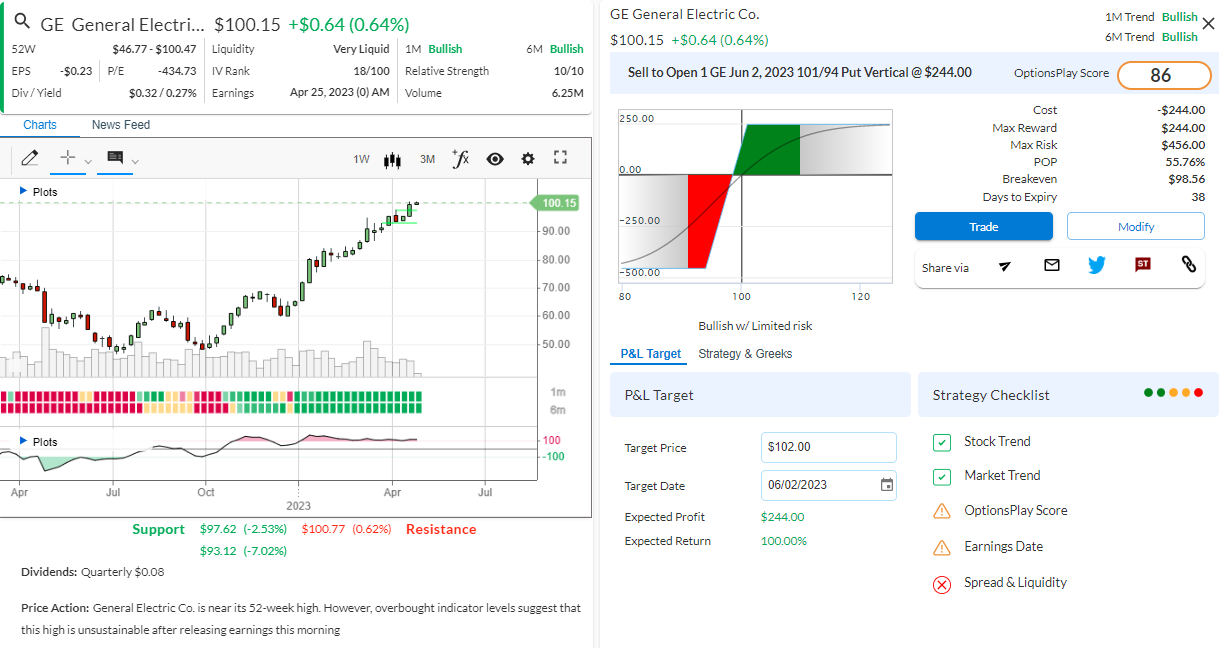Share via Telegram paper plane icon
The image size is (1221, 648).
[x=1005, y=266]
